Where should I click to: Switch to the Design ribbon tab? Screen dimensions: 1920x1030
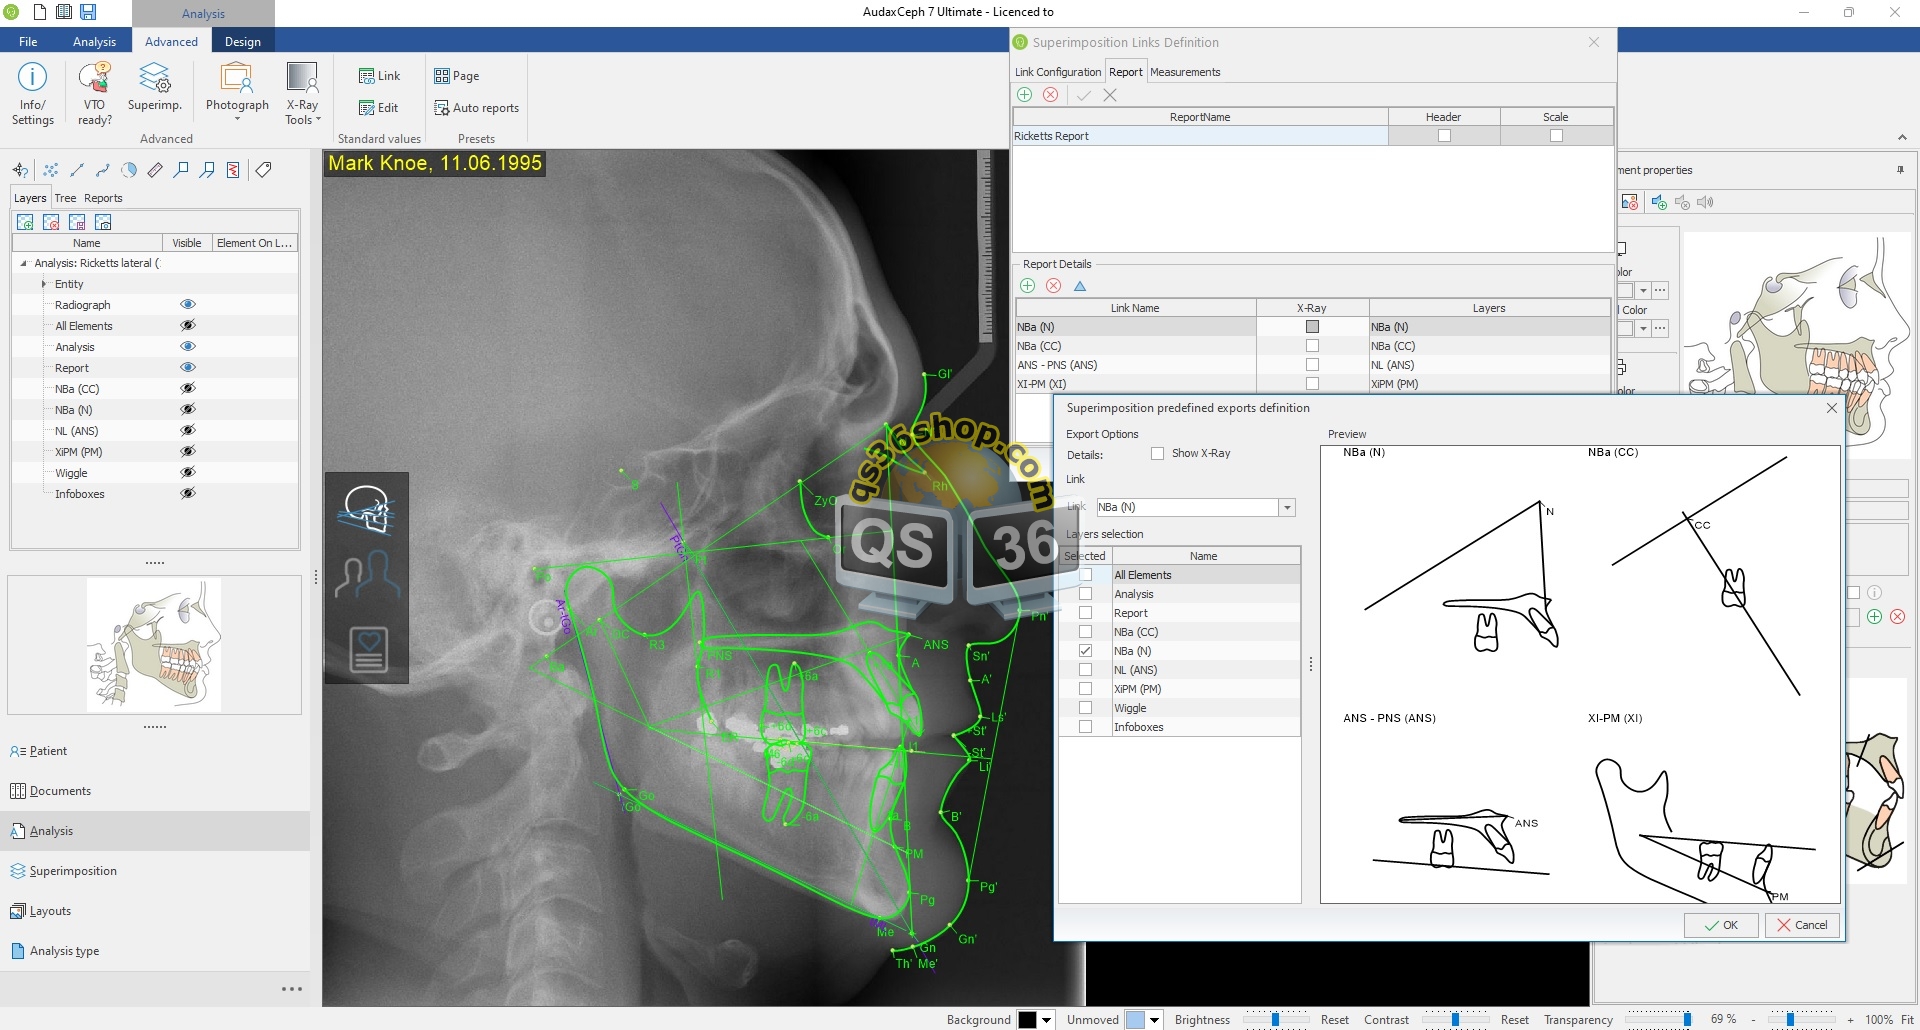[242, 42]
